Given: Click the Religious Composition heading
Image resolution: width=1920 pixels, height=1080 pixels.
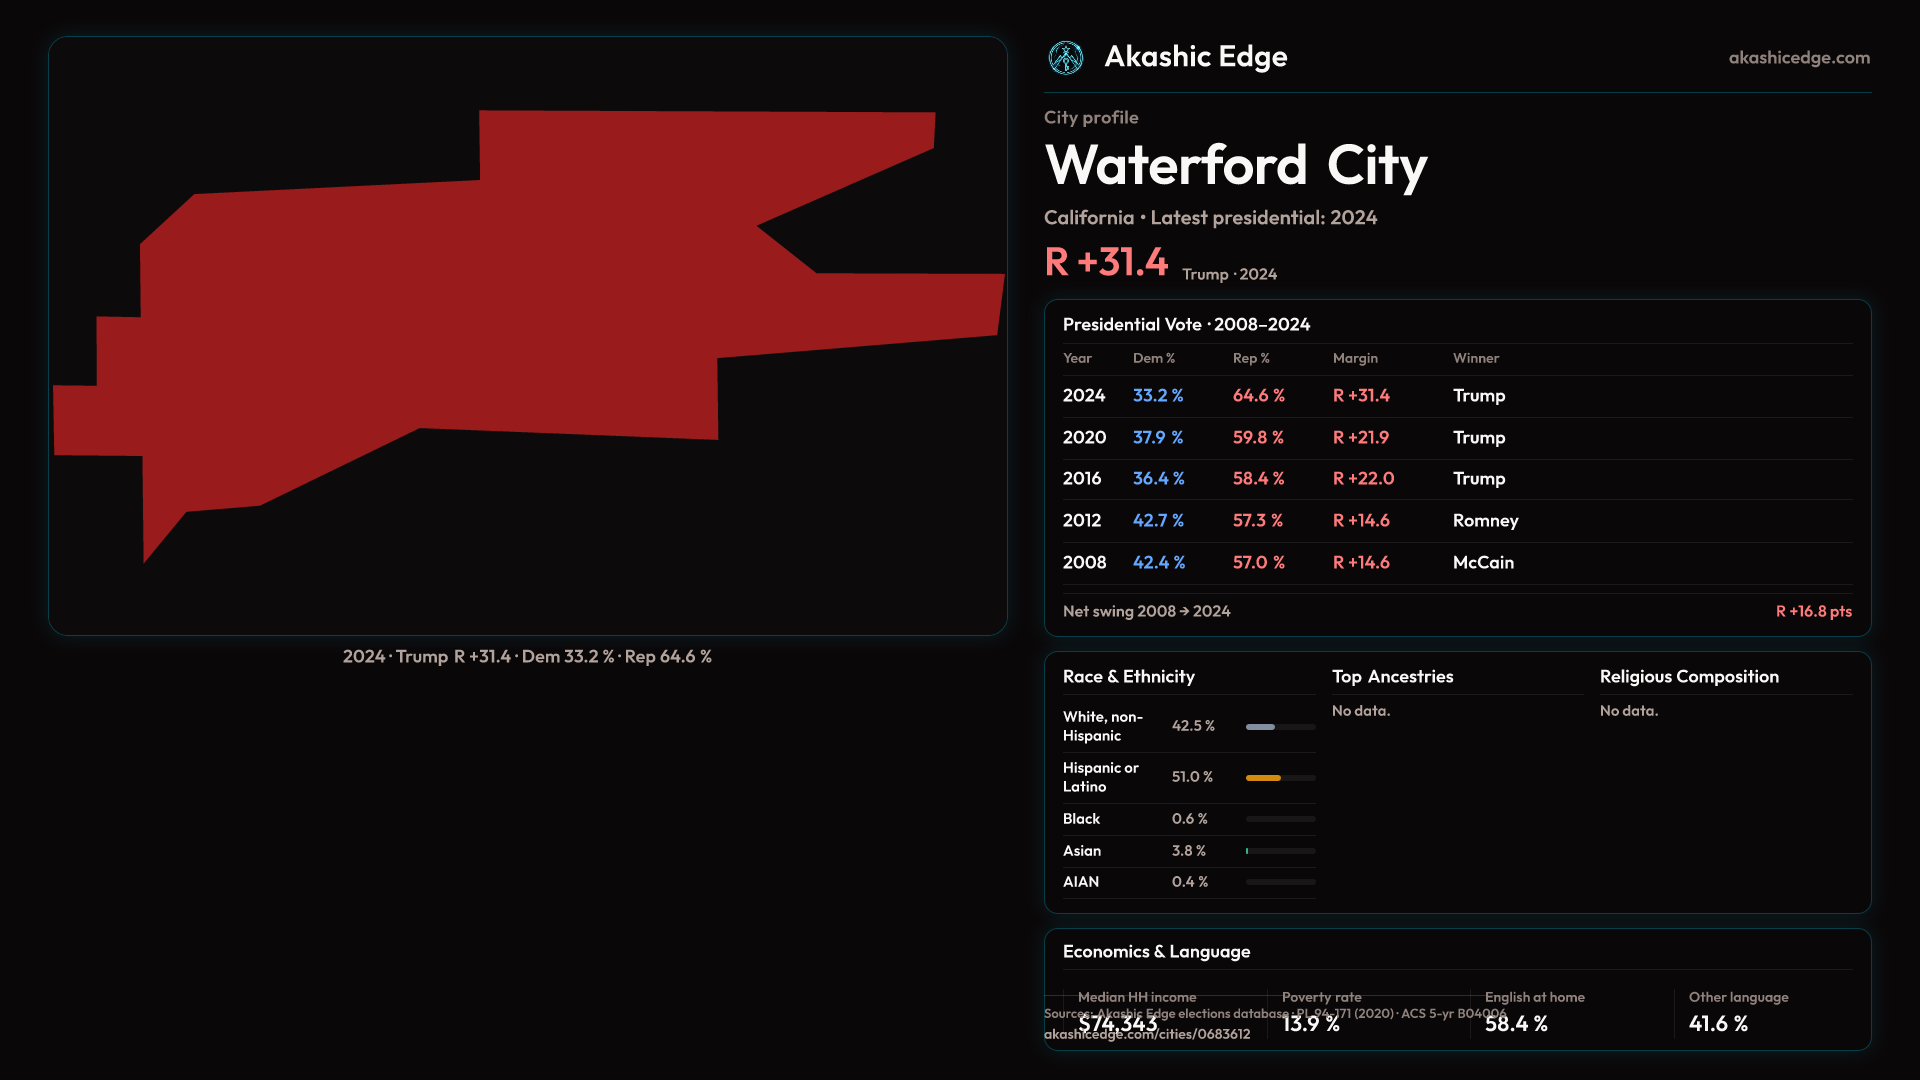Looking at the screenshot, I should (1689, 677).
